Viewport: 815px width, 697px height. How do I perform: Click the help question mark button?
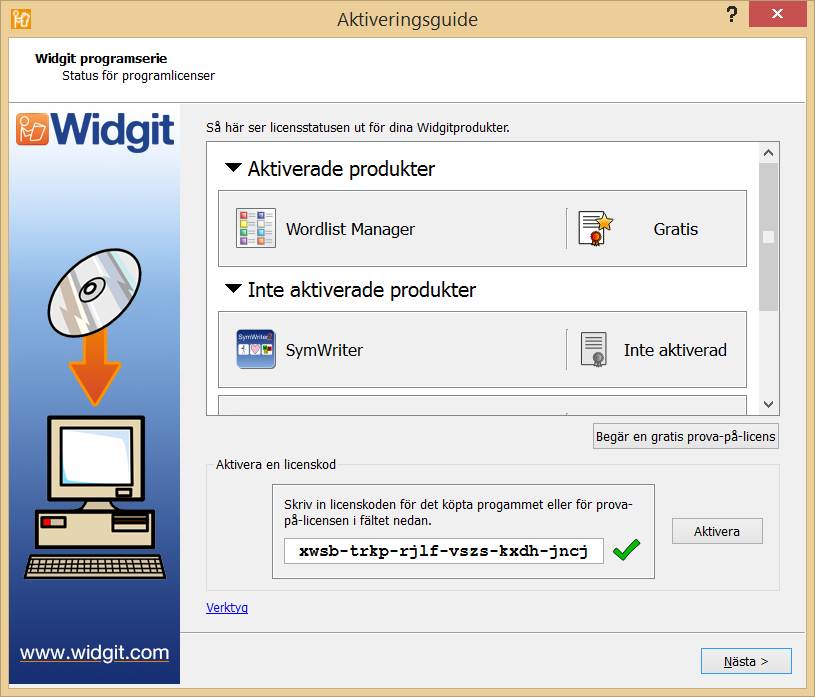(x=732, y=14)
